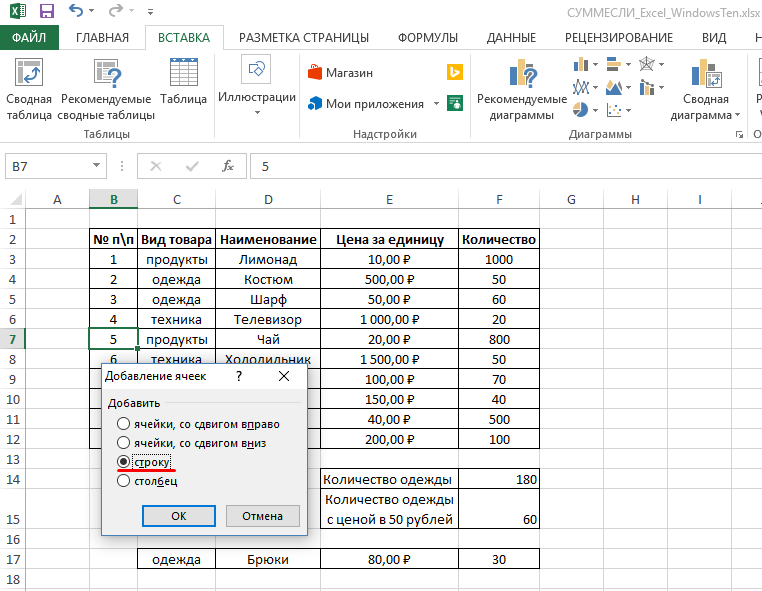Click the insert function fx icon
The height and width of the screenshot is (591, 762).
click(x=228, y=166)
